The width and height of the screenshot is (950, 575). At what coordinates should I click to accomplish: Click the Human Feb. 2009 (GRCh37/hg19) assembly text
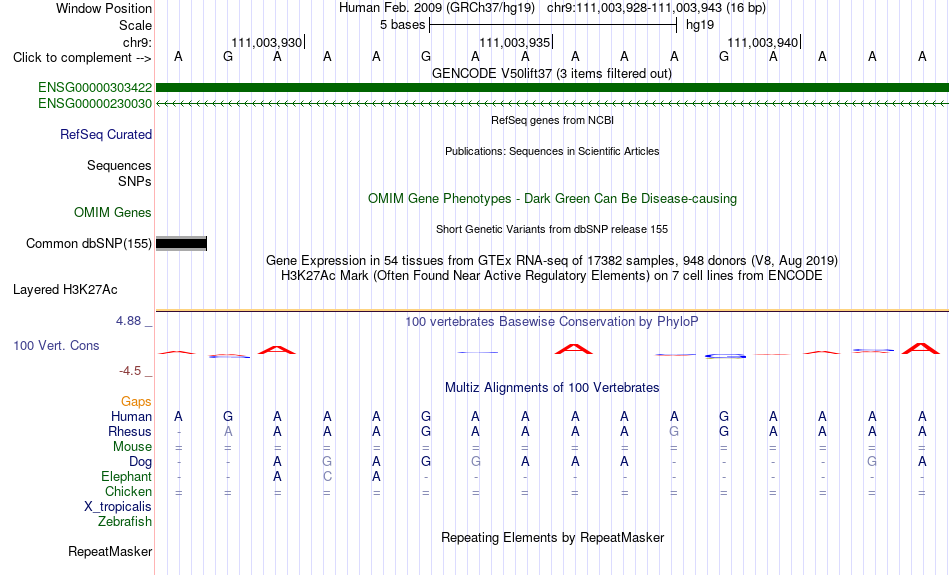pos(437,8)
